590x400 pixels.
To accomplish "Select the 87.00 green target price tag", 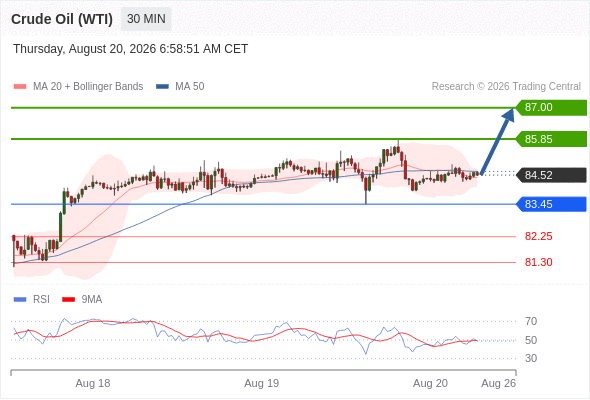I will (551, 108).
